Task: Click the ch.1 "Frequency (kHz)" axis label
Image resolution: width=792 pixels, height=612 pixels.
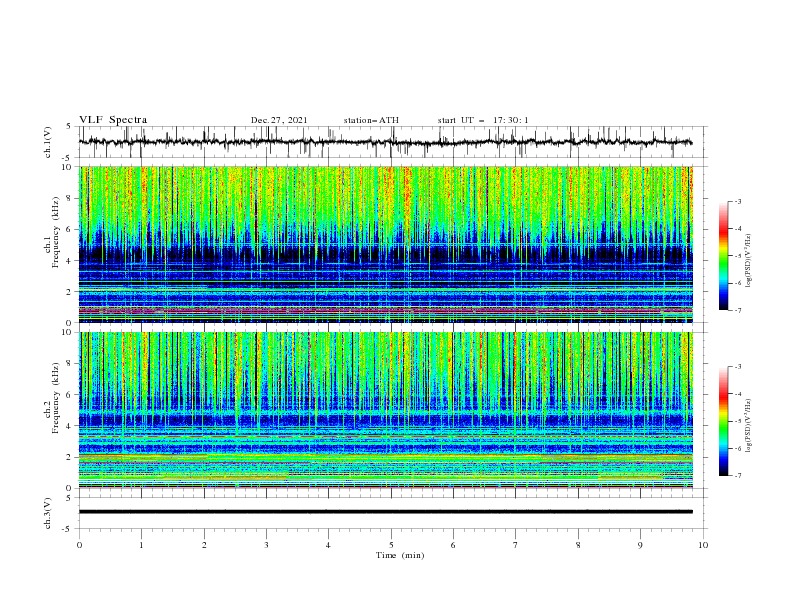Action: pos(56,233)
